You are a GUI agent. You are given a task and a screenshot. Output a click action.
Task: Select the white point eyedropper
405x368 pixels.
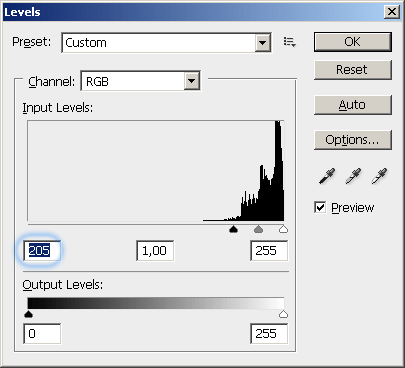coord(379,176)
